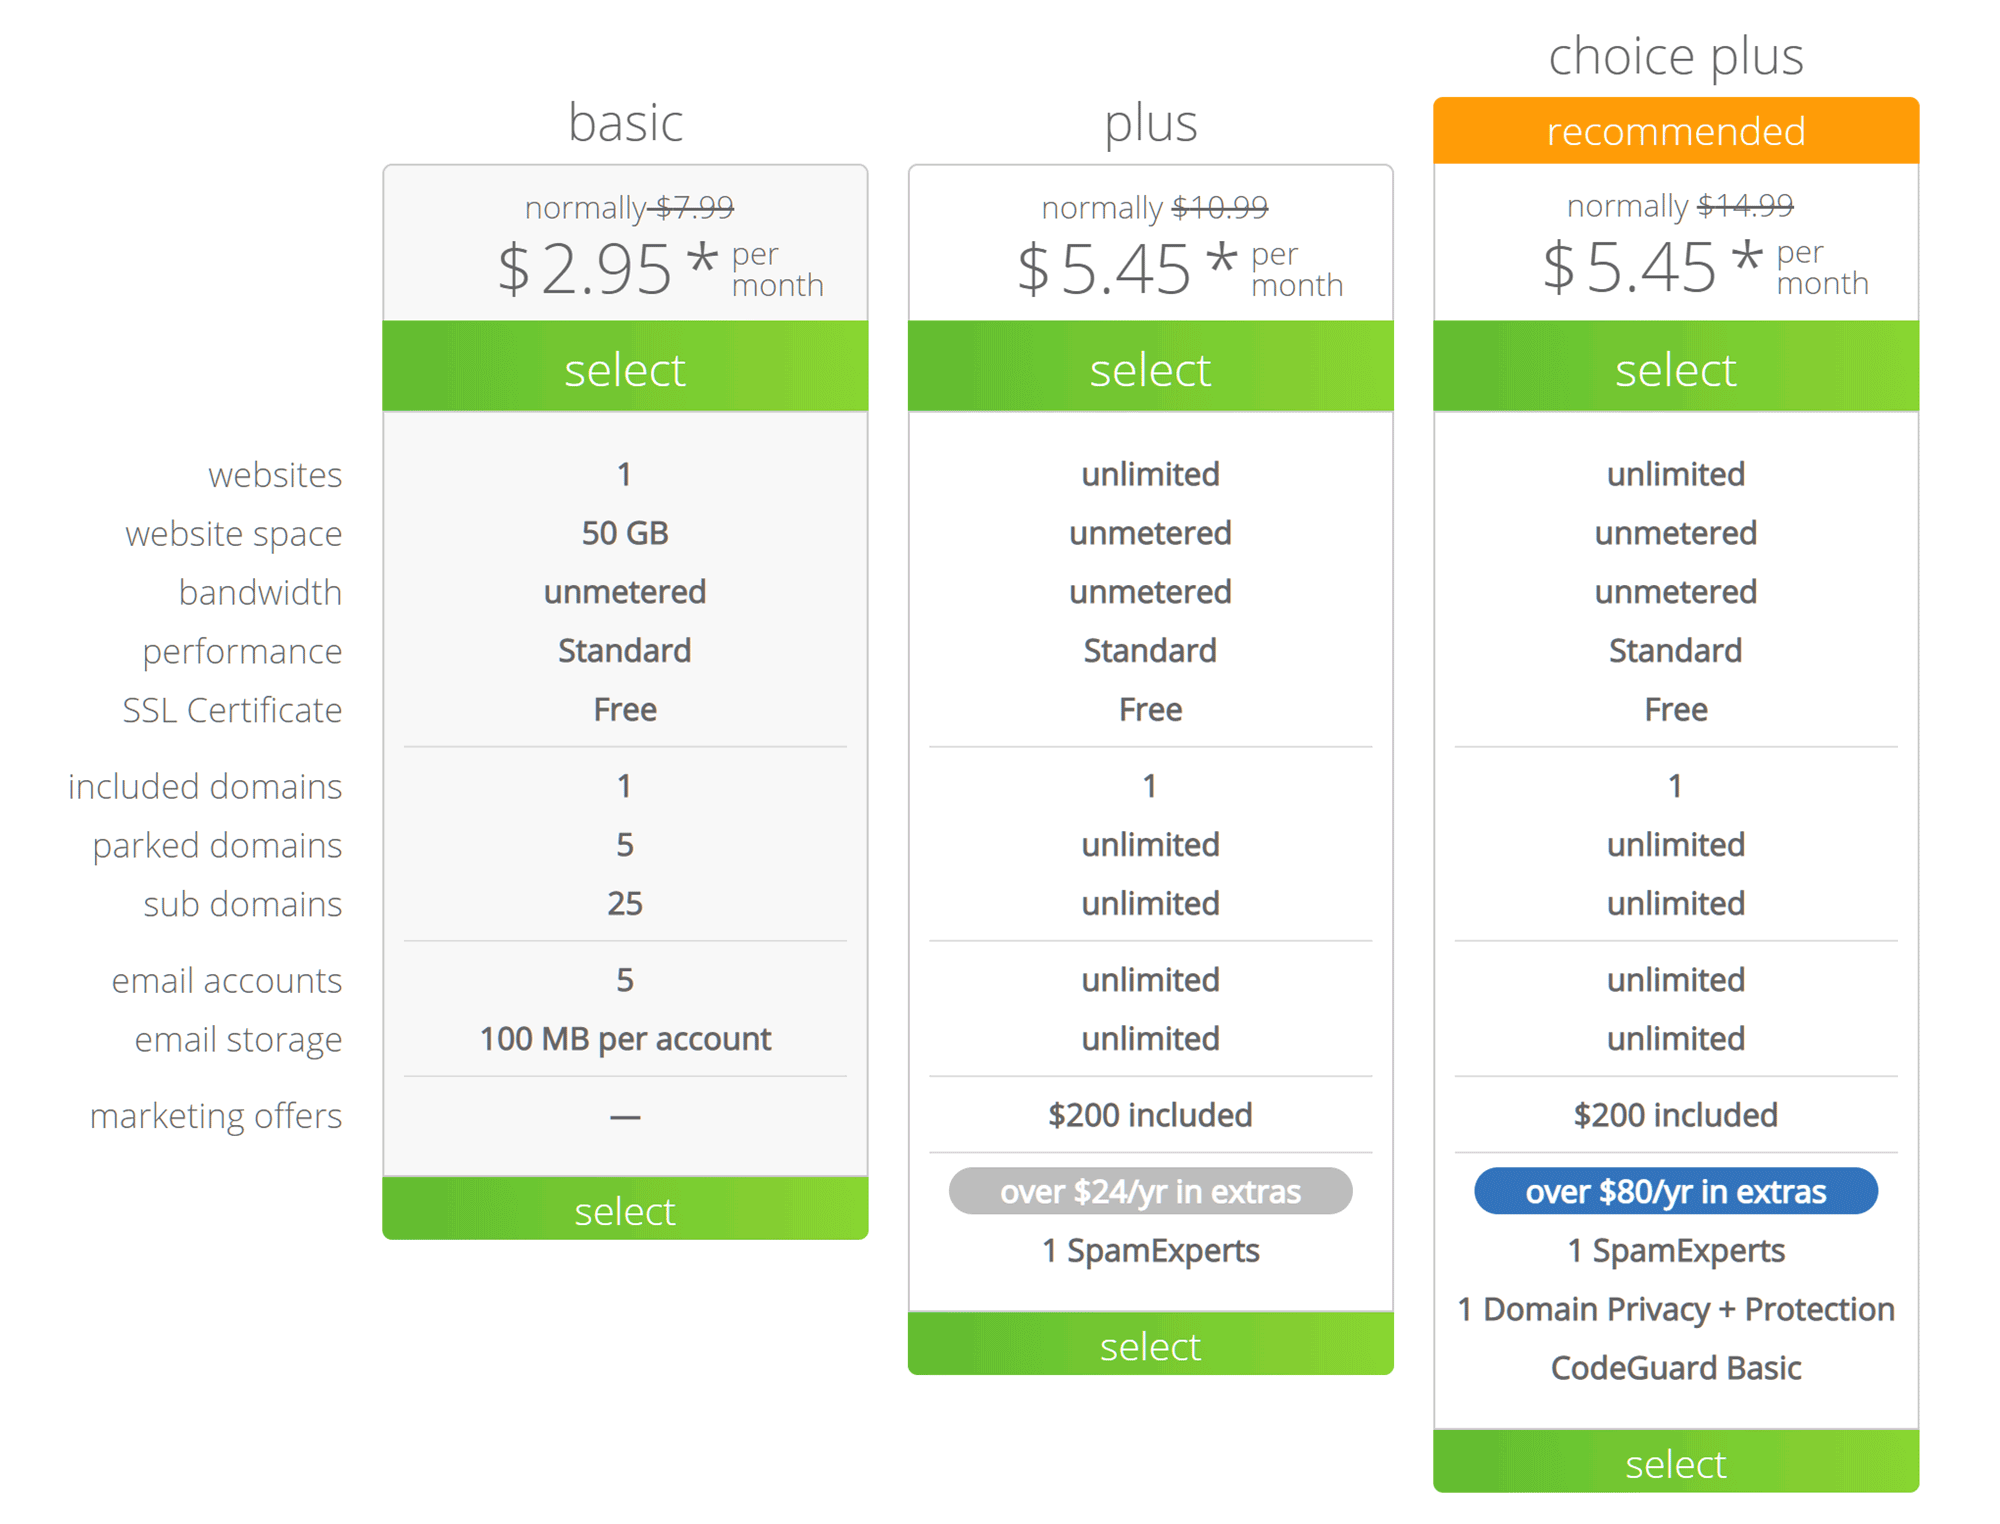
Task: Click the 1 SpamExperts extra under plus
Action: coord(1150,1250)
